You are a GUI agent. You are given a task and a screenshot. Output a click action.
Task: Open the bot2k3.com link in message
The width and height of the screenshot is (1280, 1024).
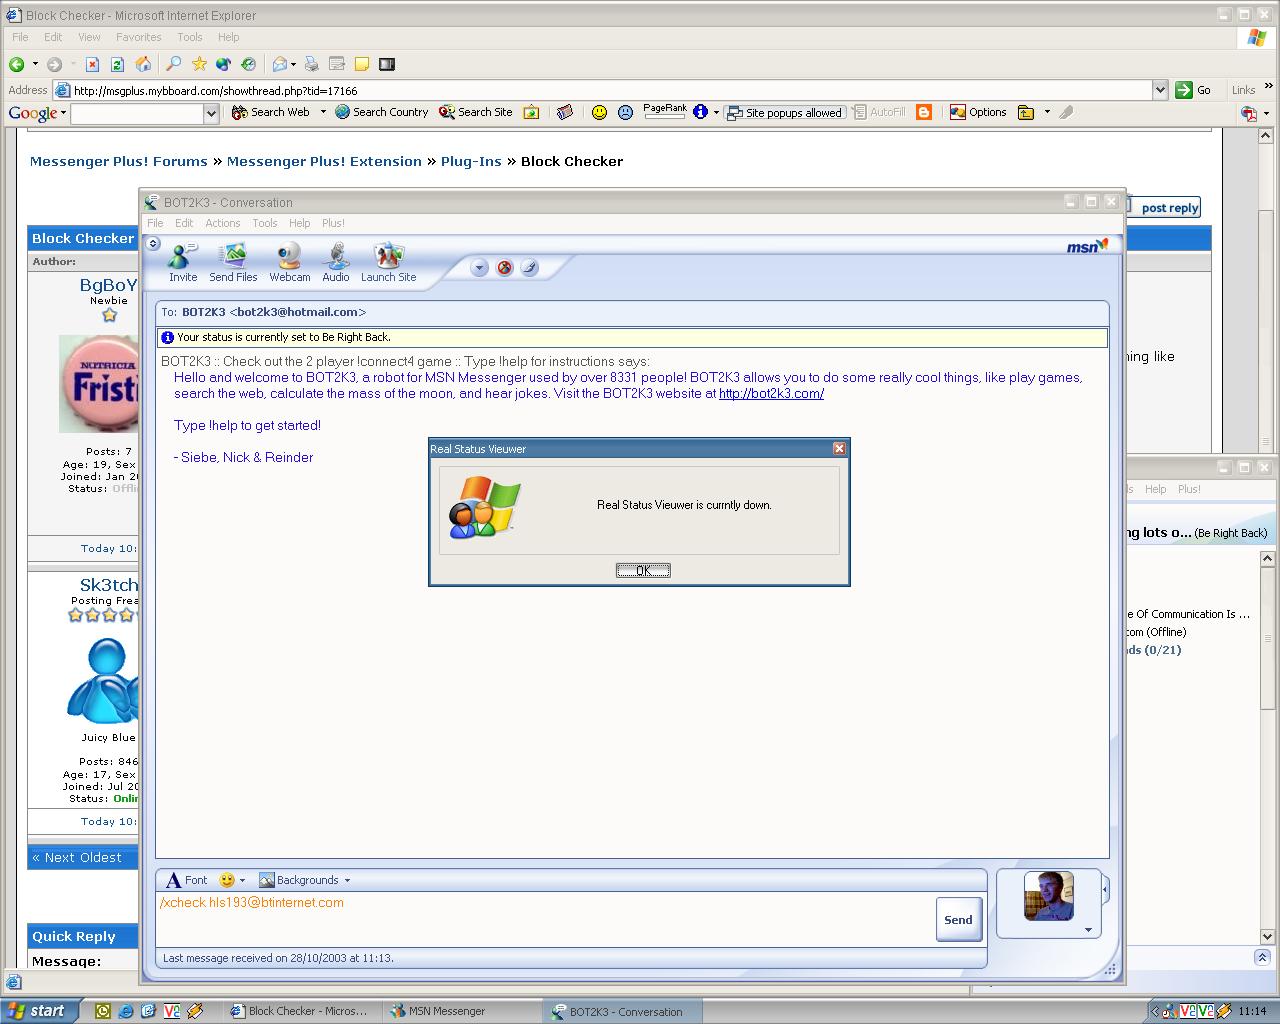[x=771, y=393]
